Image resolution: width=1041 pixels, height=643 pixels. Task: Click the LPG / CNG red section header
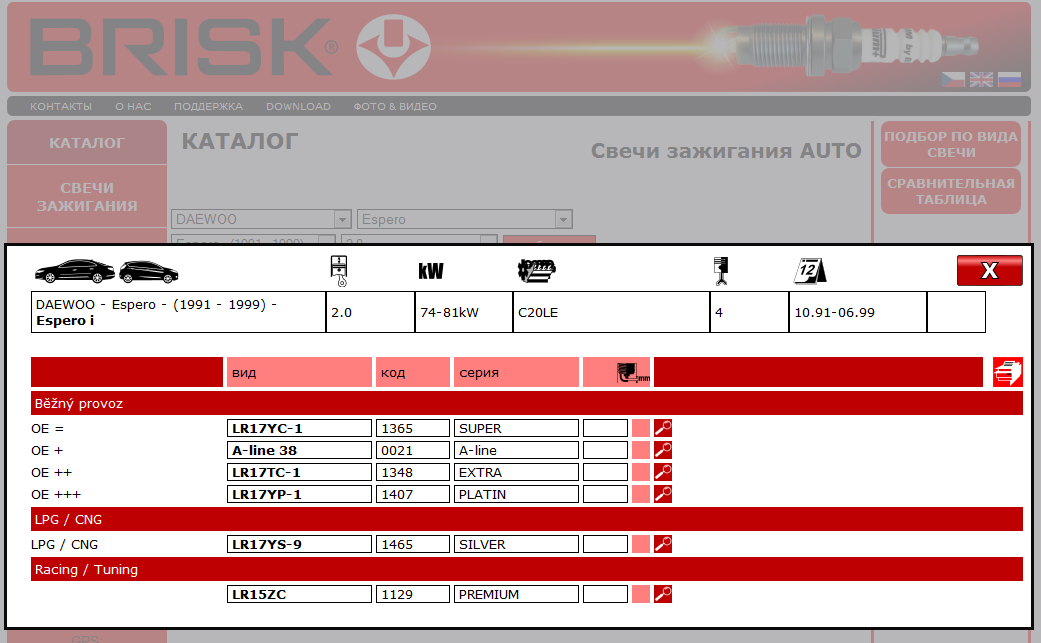(x=526, y=519)
